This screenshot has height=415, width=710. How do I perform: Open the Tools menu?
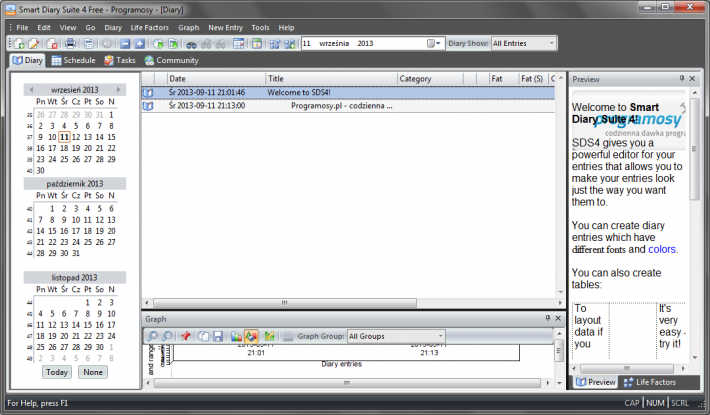260,28
